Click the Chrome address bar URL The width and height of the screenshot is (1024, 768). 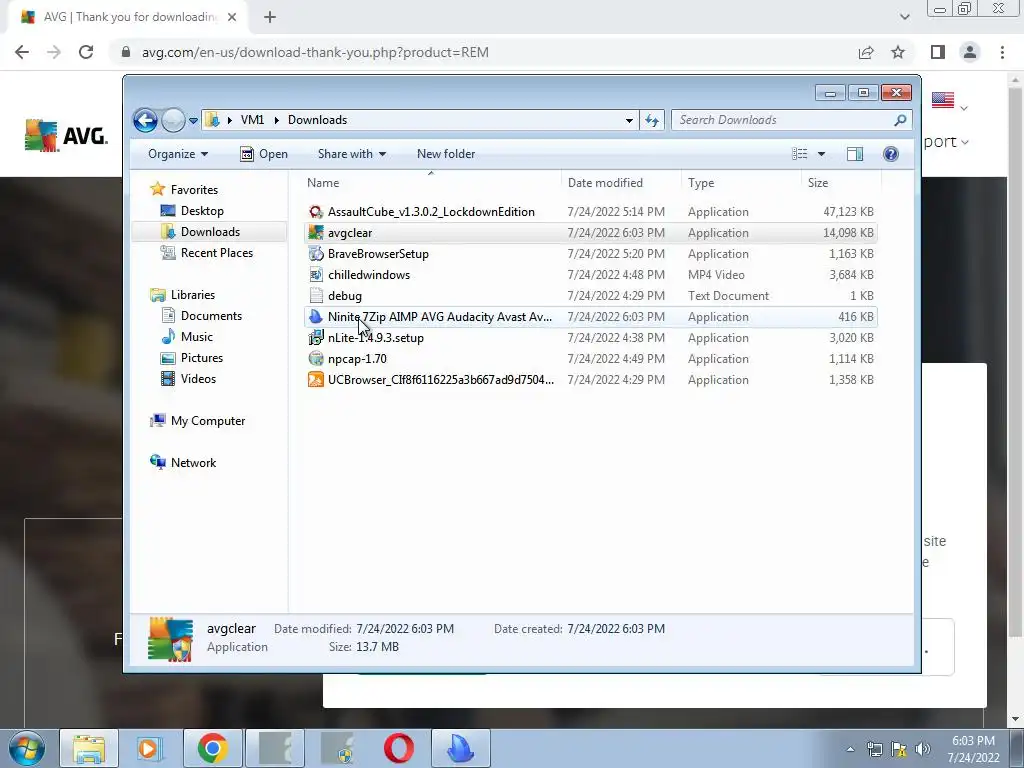pos(315,52)
